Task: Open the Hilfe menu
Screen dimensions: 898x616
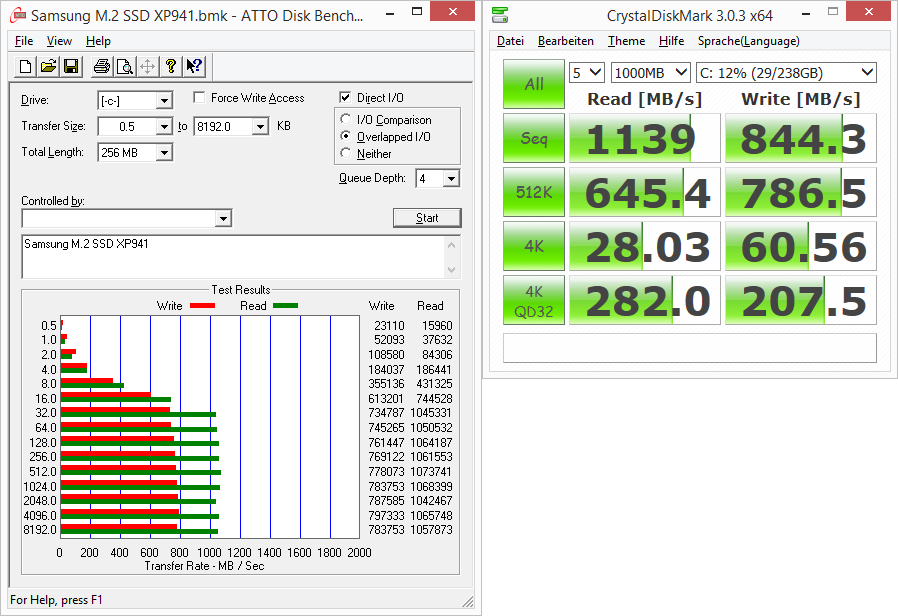Action: point(671,41)
